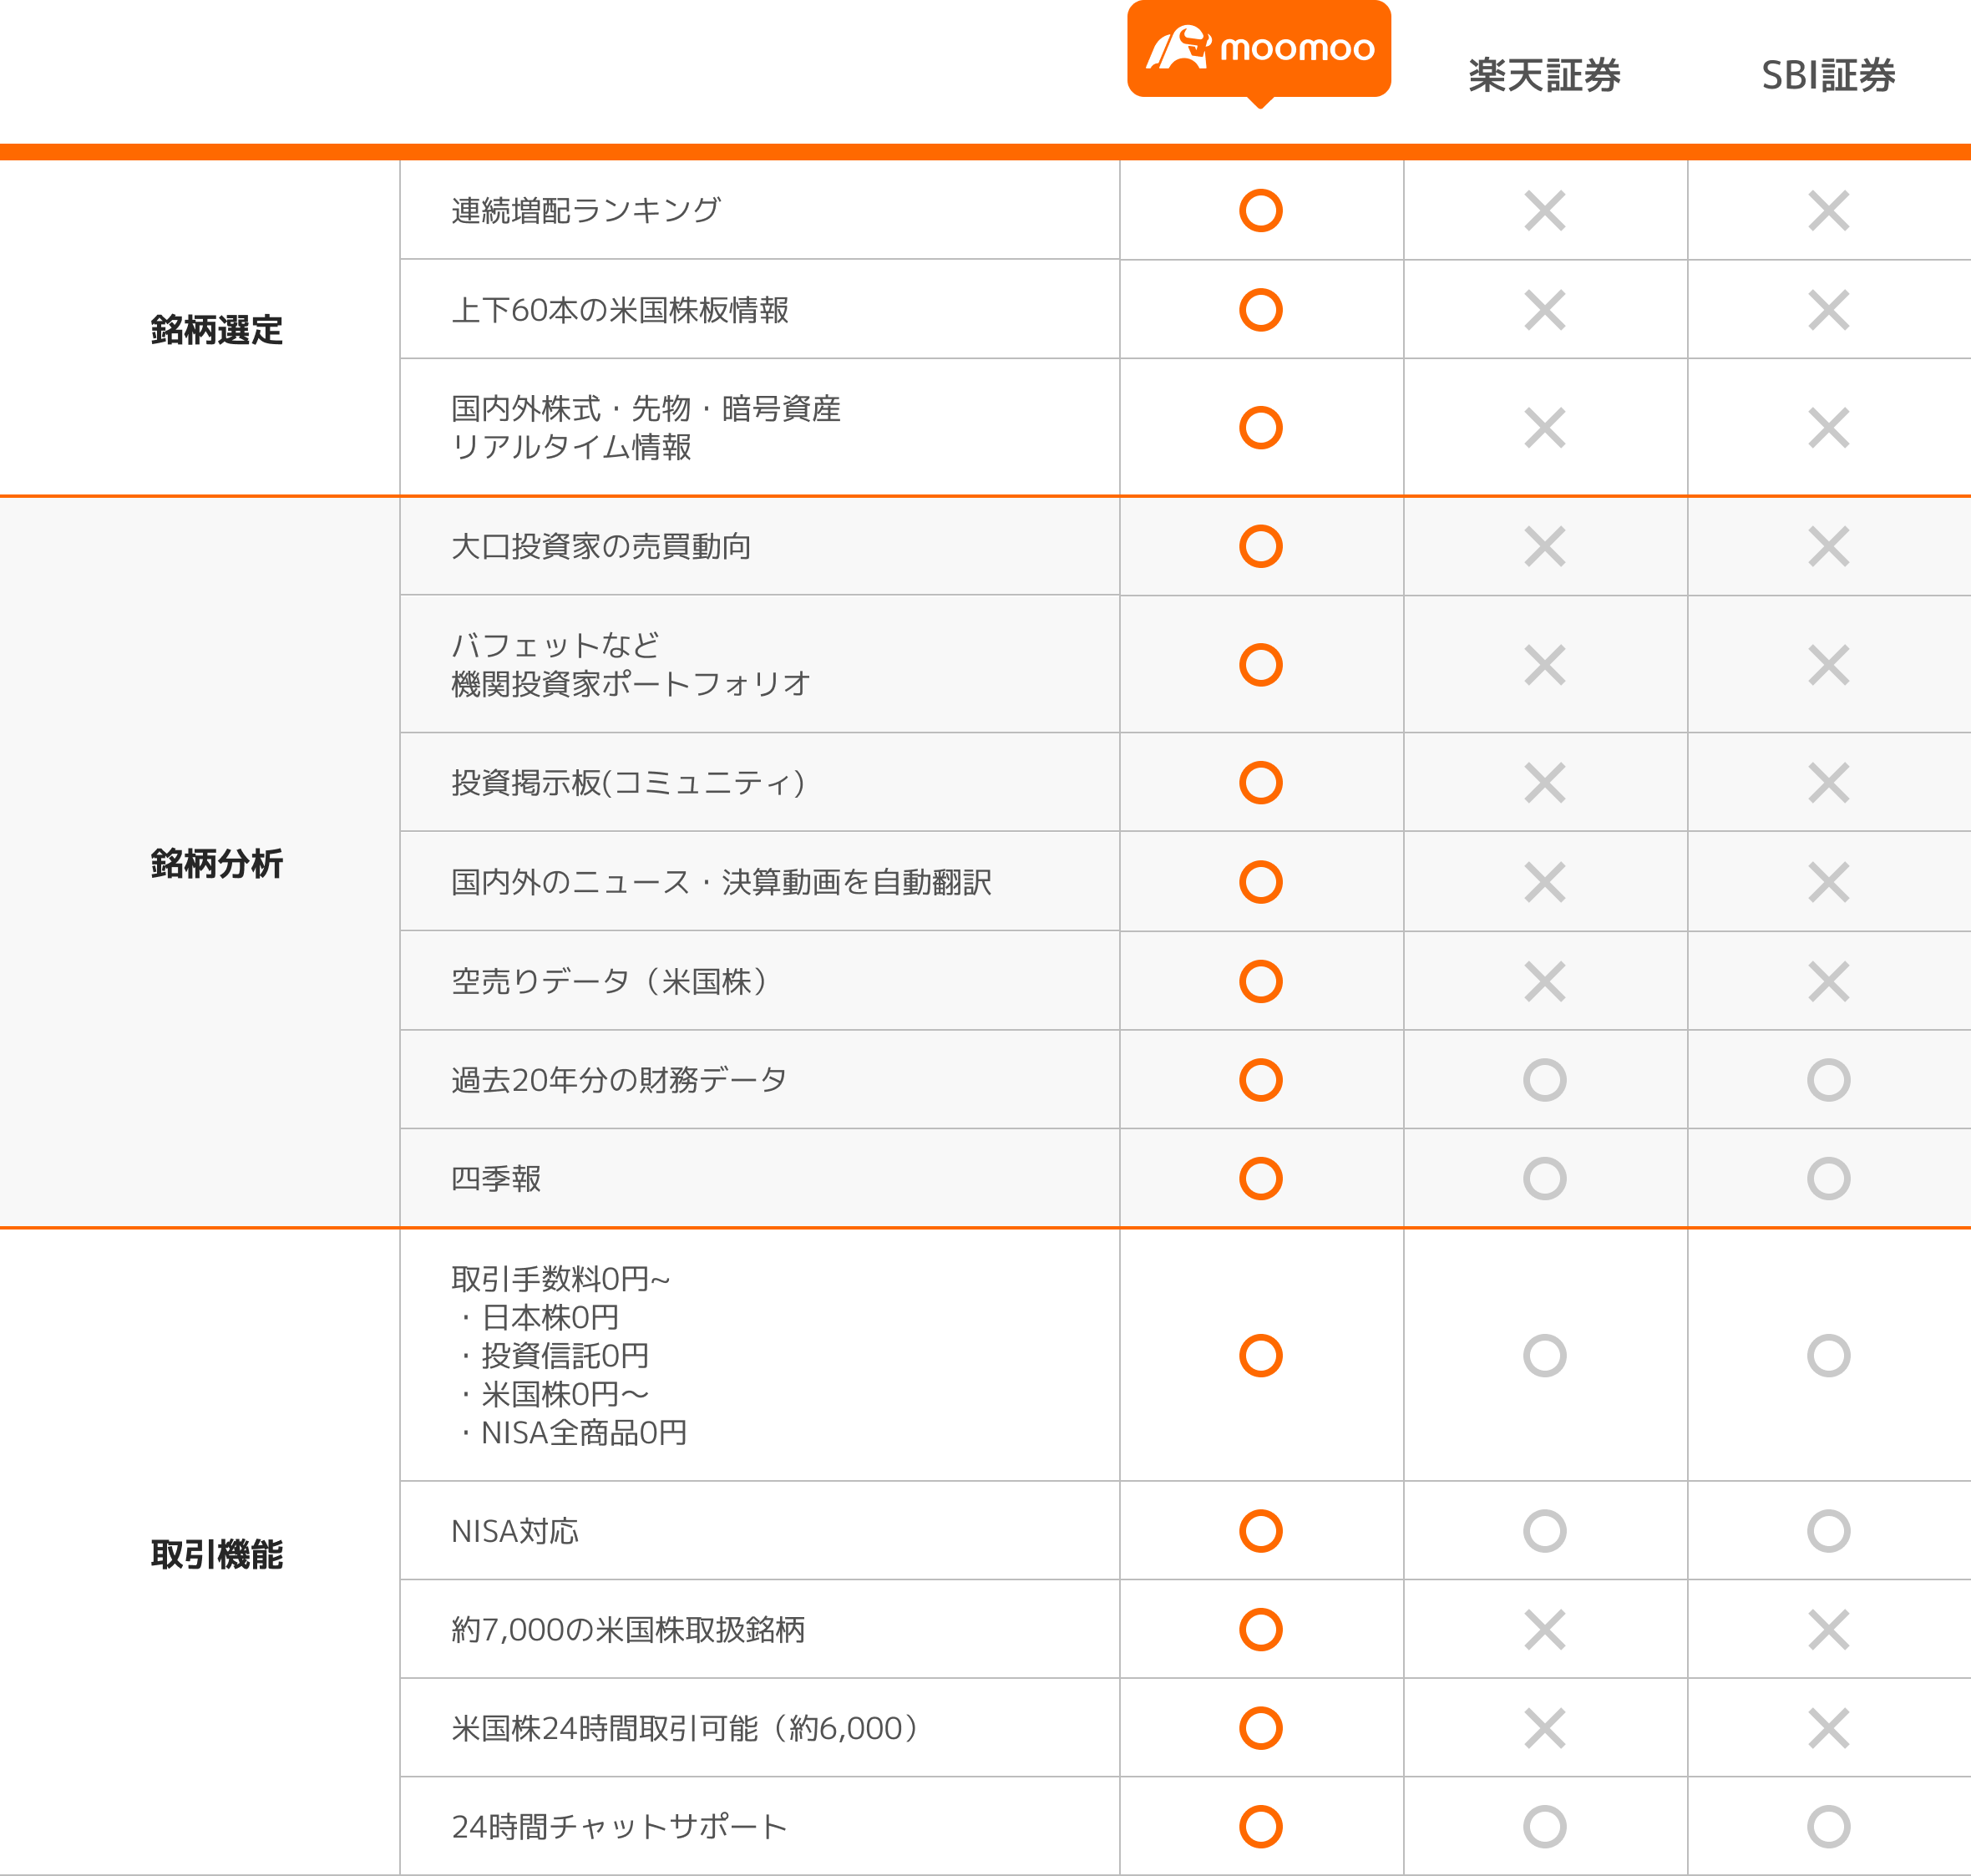1971x1876 pixels.
Task: Click the SBI証券 circle for 過去20年分の財務データ
Action: pos(1828,1080)
